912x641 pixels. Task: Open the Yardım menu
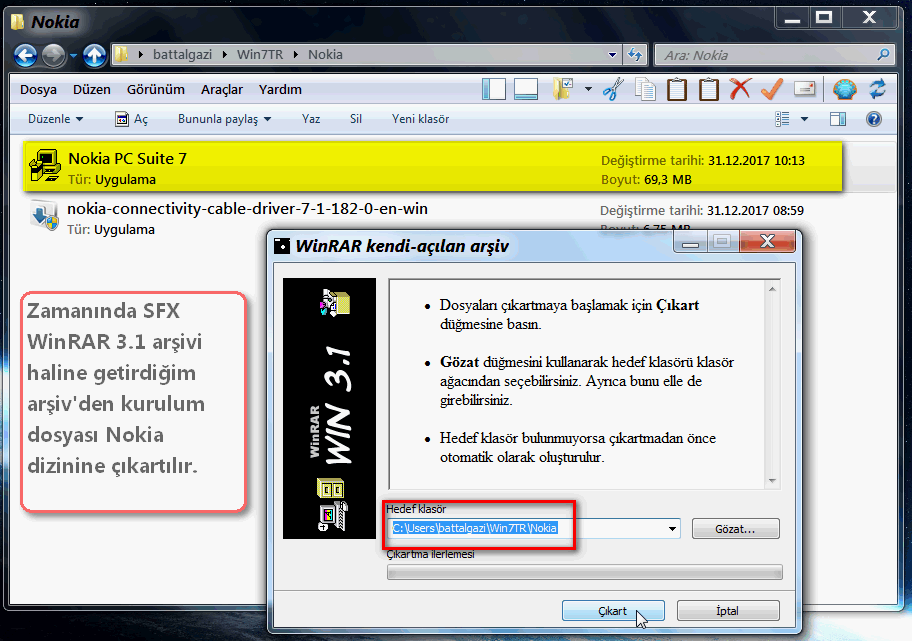pos(280,90)
